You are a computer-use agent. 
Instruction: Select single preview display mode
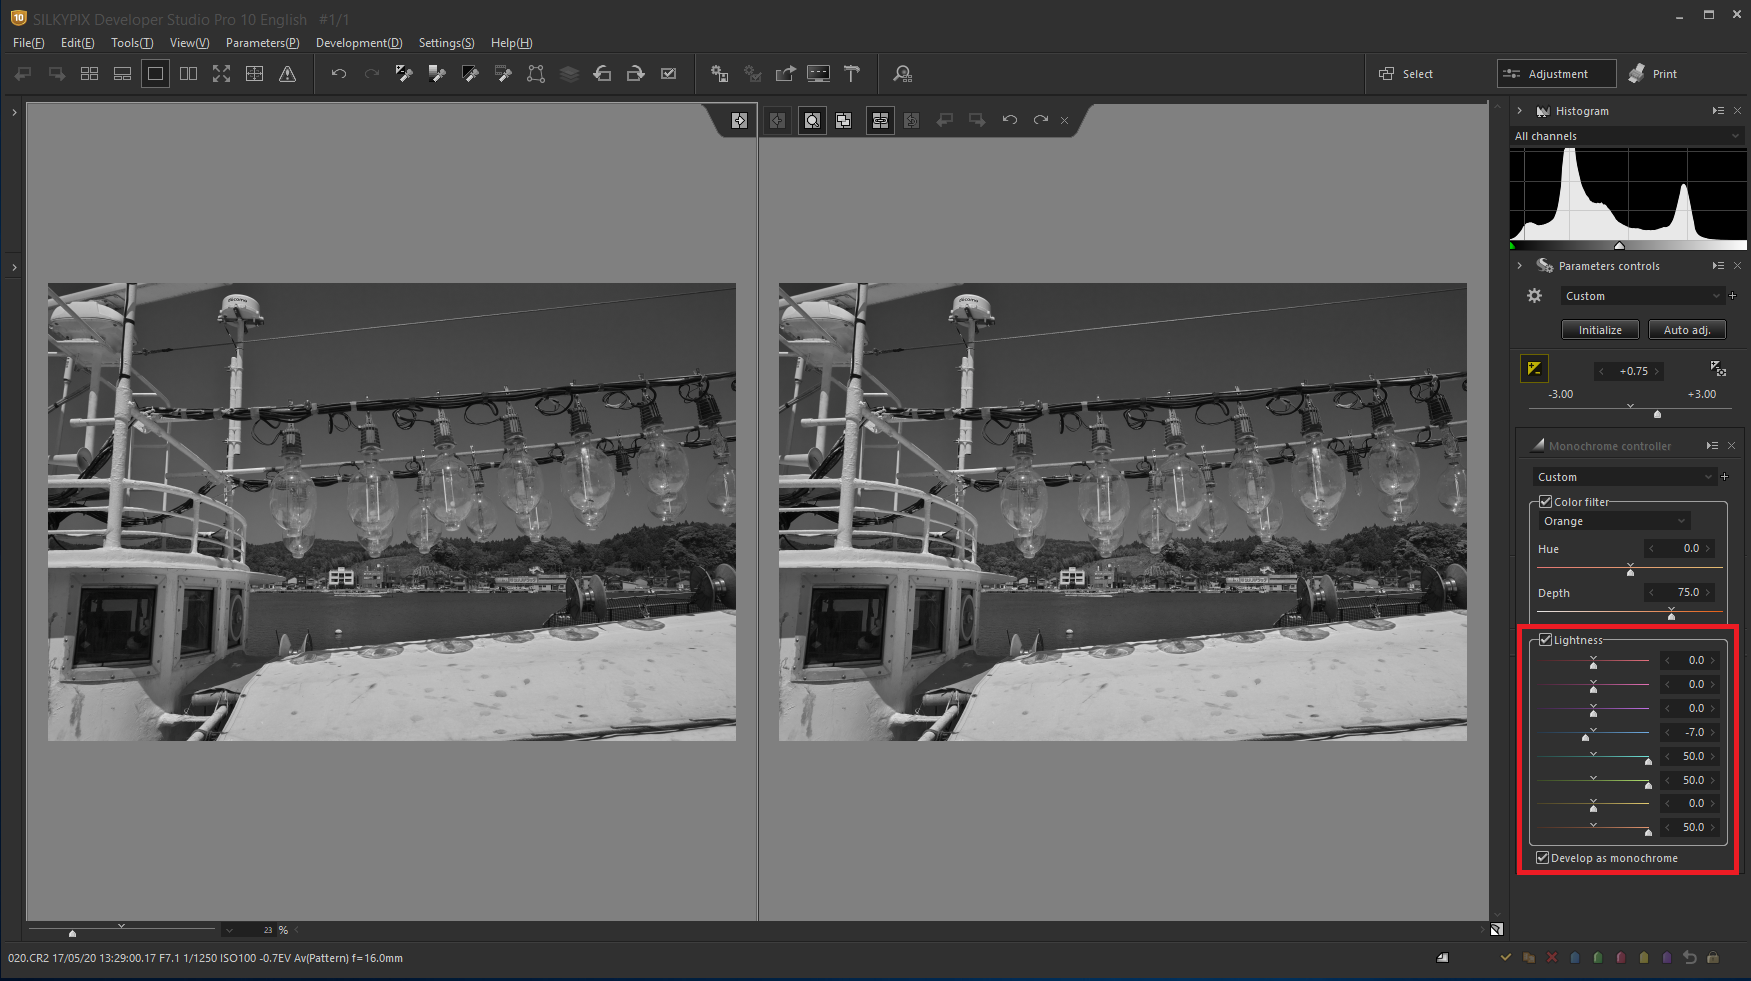[155, 74]
